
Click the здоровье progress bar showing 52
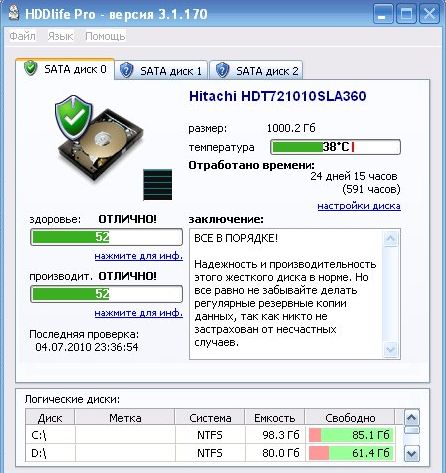click(106, 237)
